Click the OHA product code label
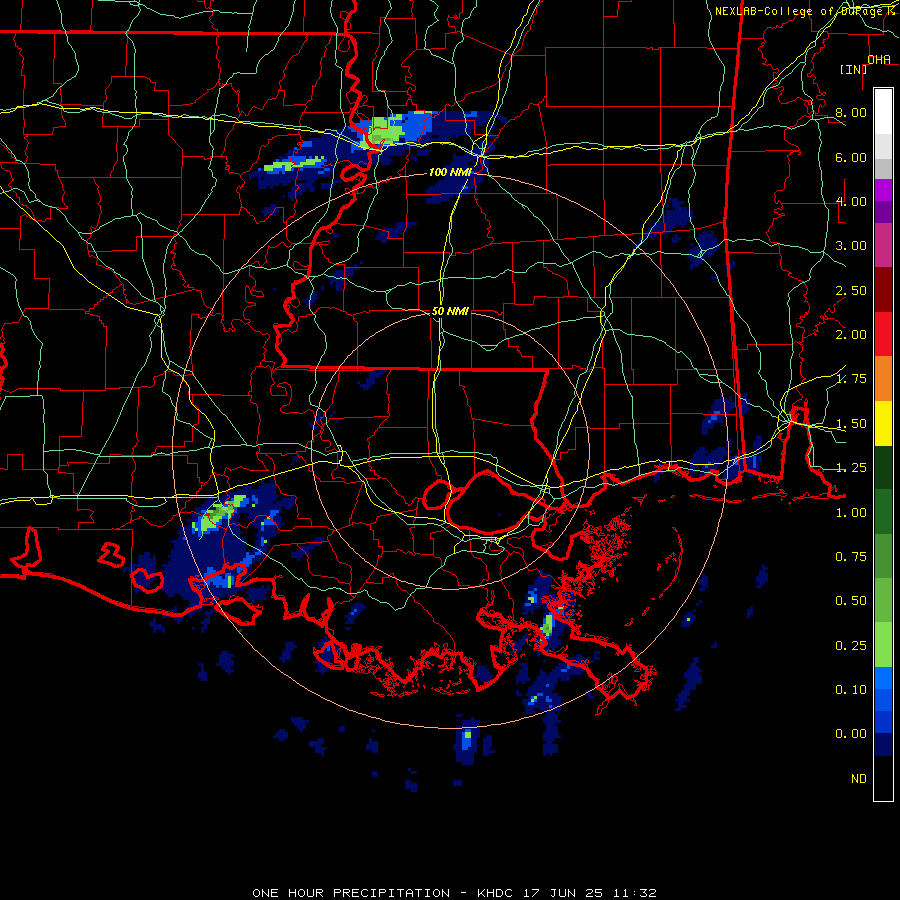 click(879, 60)
